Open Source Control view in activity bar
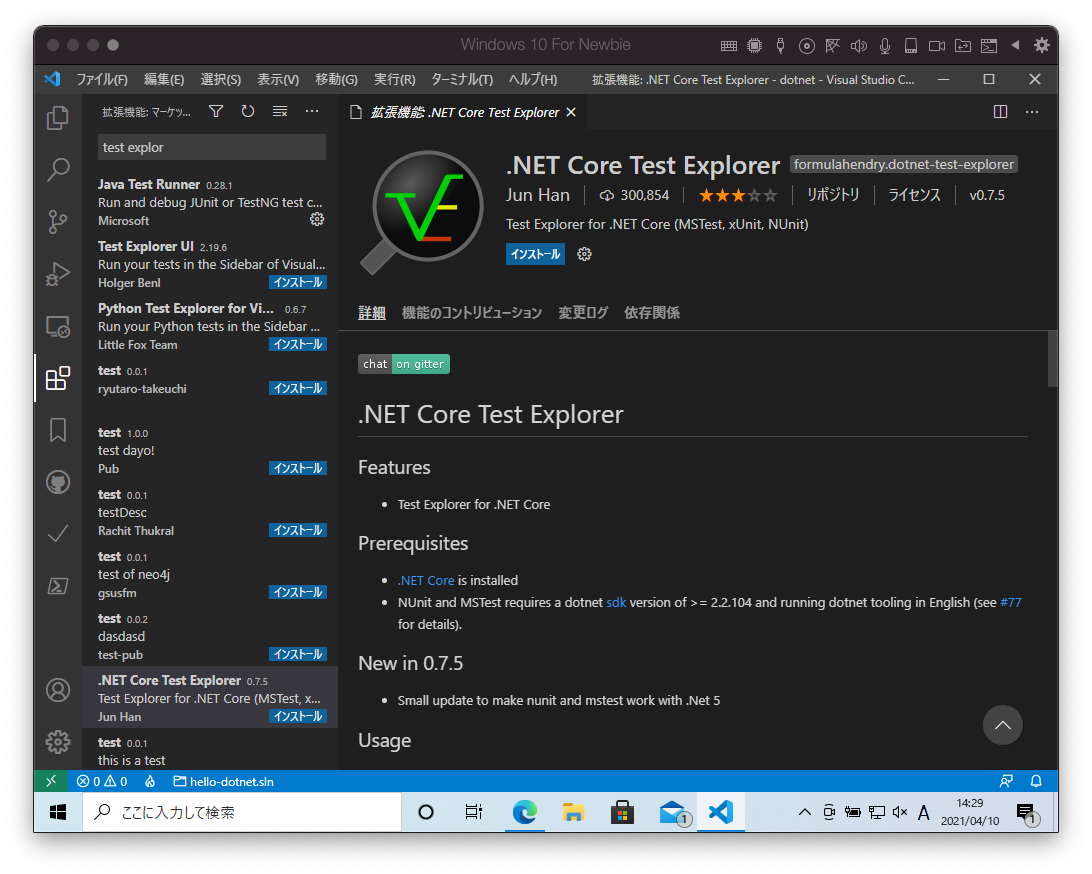 coord(58,221)
